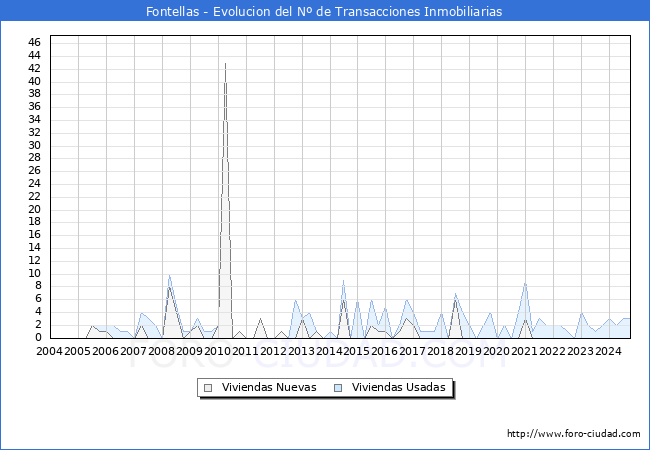Select the 2007 year label on the x-axis

(x=133, y=351)
